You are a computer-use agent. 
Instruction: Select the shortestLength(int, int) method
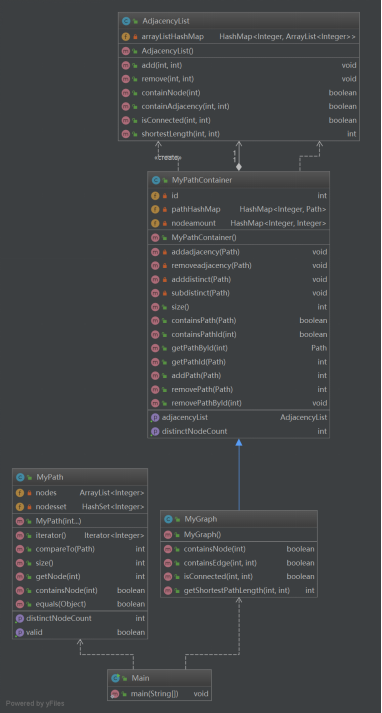click(239, 134)
